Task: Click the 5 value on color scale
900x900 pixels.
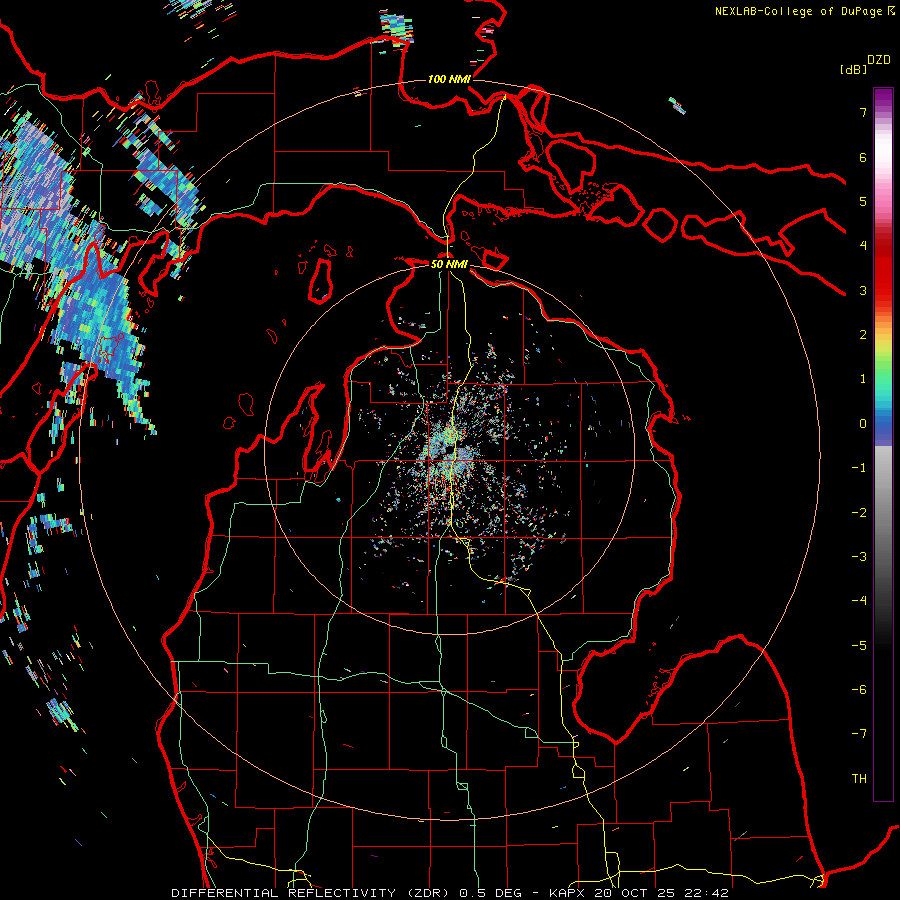Action: click(863, 201)
